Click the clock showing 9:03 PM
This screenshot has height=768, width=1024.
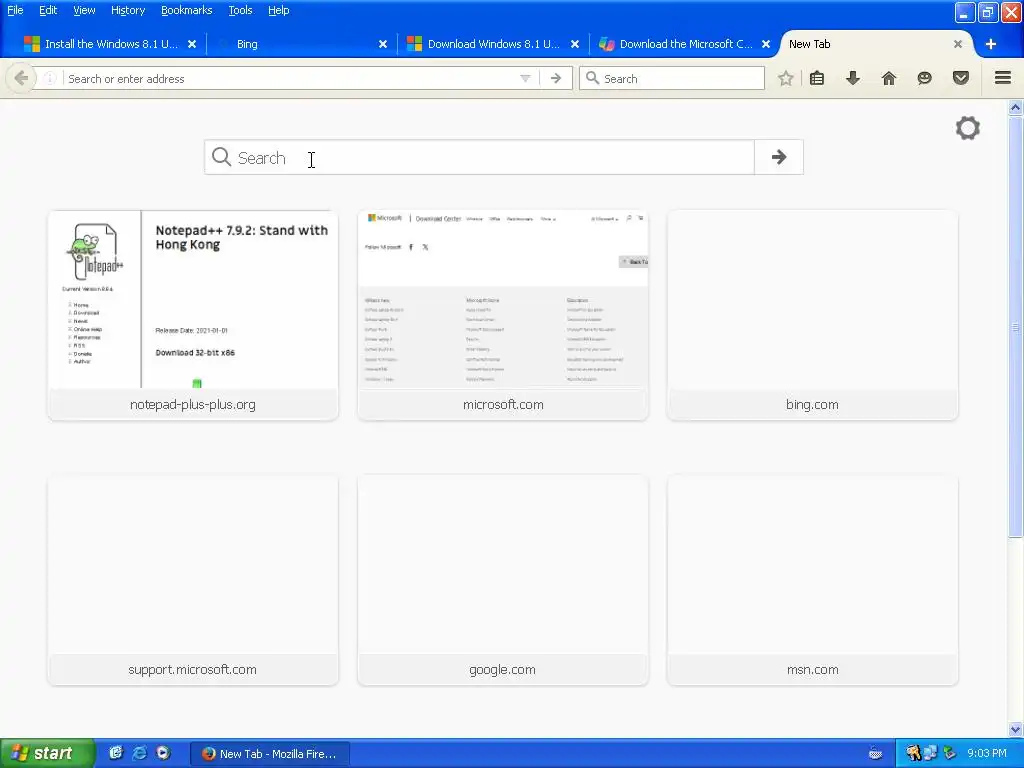coord(986,753)
